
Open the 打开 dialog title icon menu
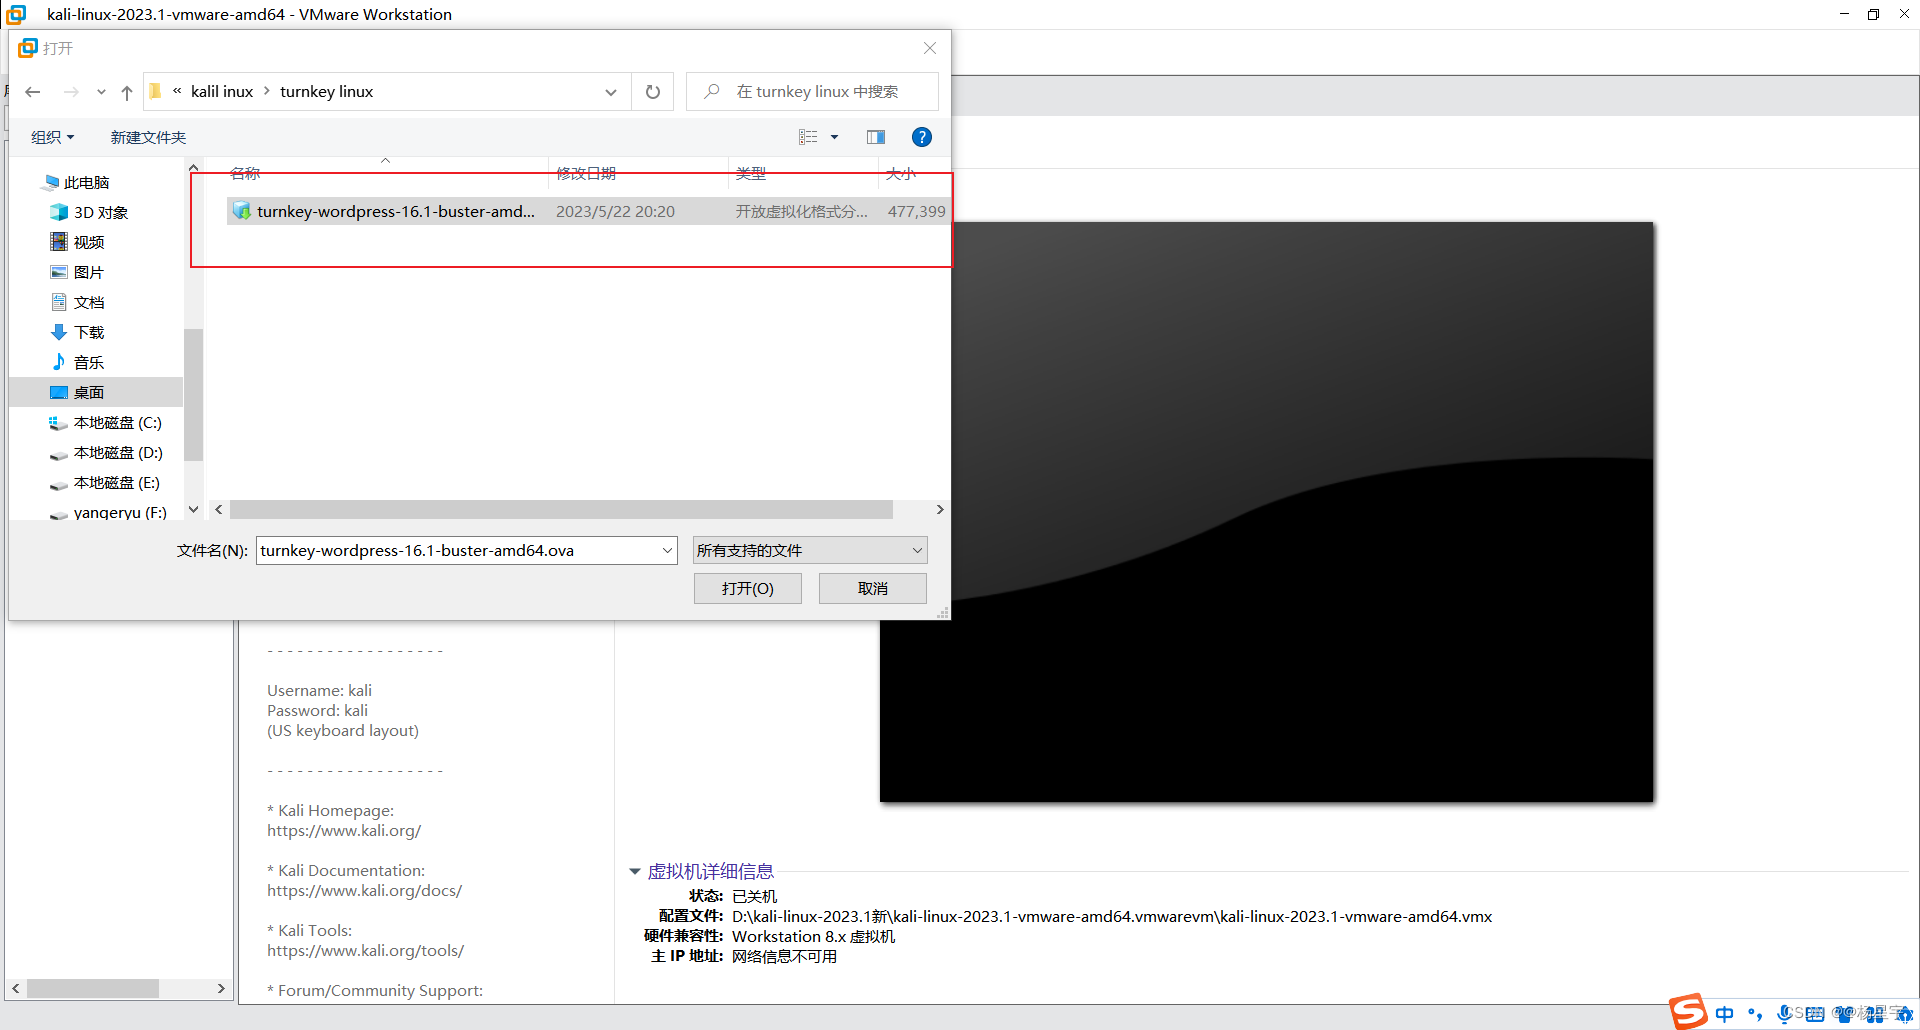[27, 48]
